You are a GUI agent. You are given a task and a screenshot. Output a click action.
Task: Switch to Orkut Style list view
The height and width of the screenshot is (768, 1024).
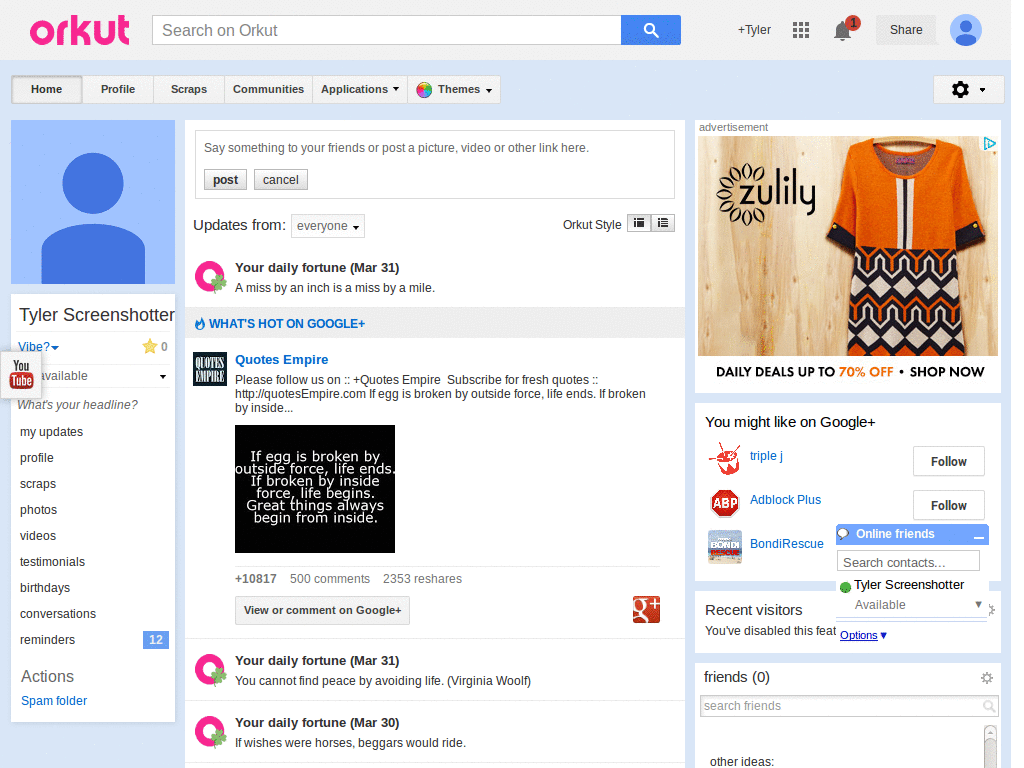663,223
